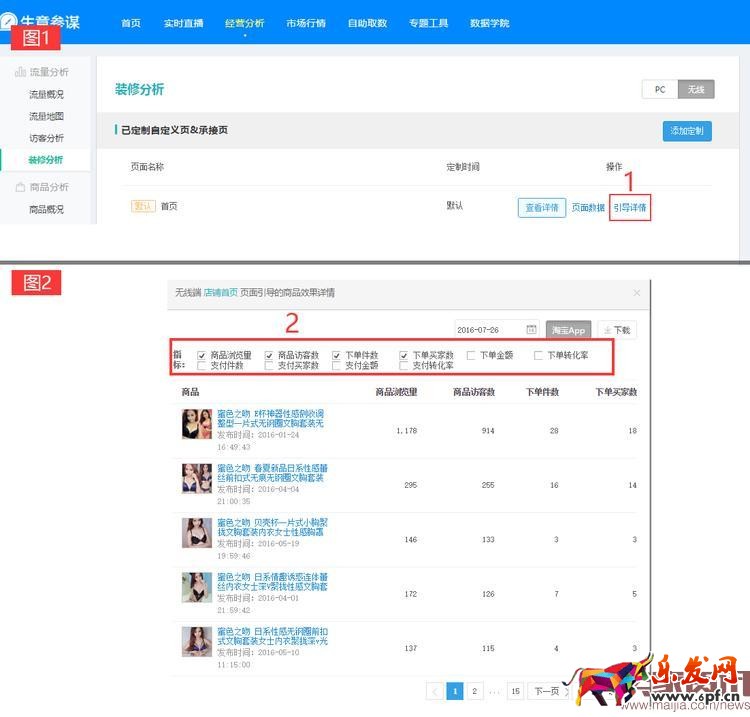750x717 pixels.
Task: Click the 流量分析 bar chart icon
Action: (20, 72)
